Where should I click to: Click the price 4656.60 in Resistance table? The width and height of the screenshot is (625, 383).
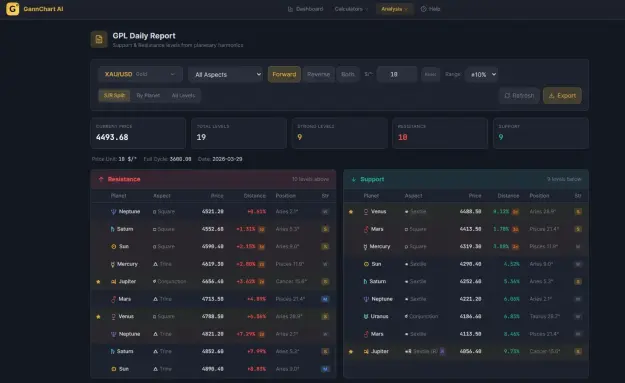(x=212, y=282)
